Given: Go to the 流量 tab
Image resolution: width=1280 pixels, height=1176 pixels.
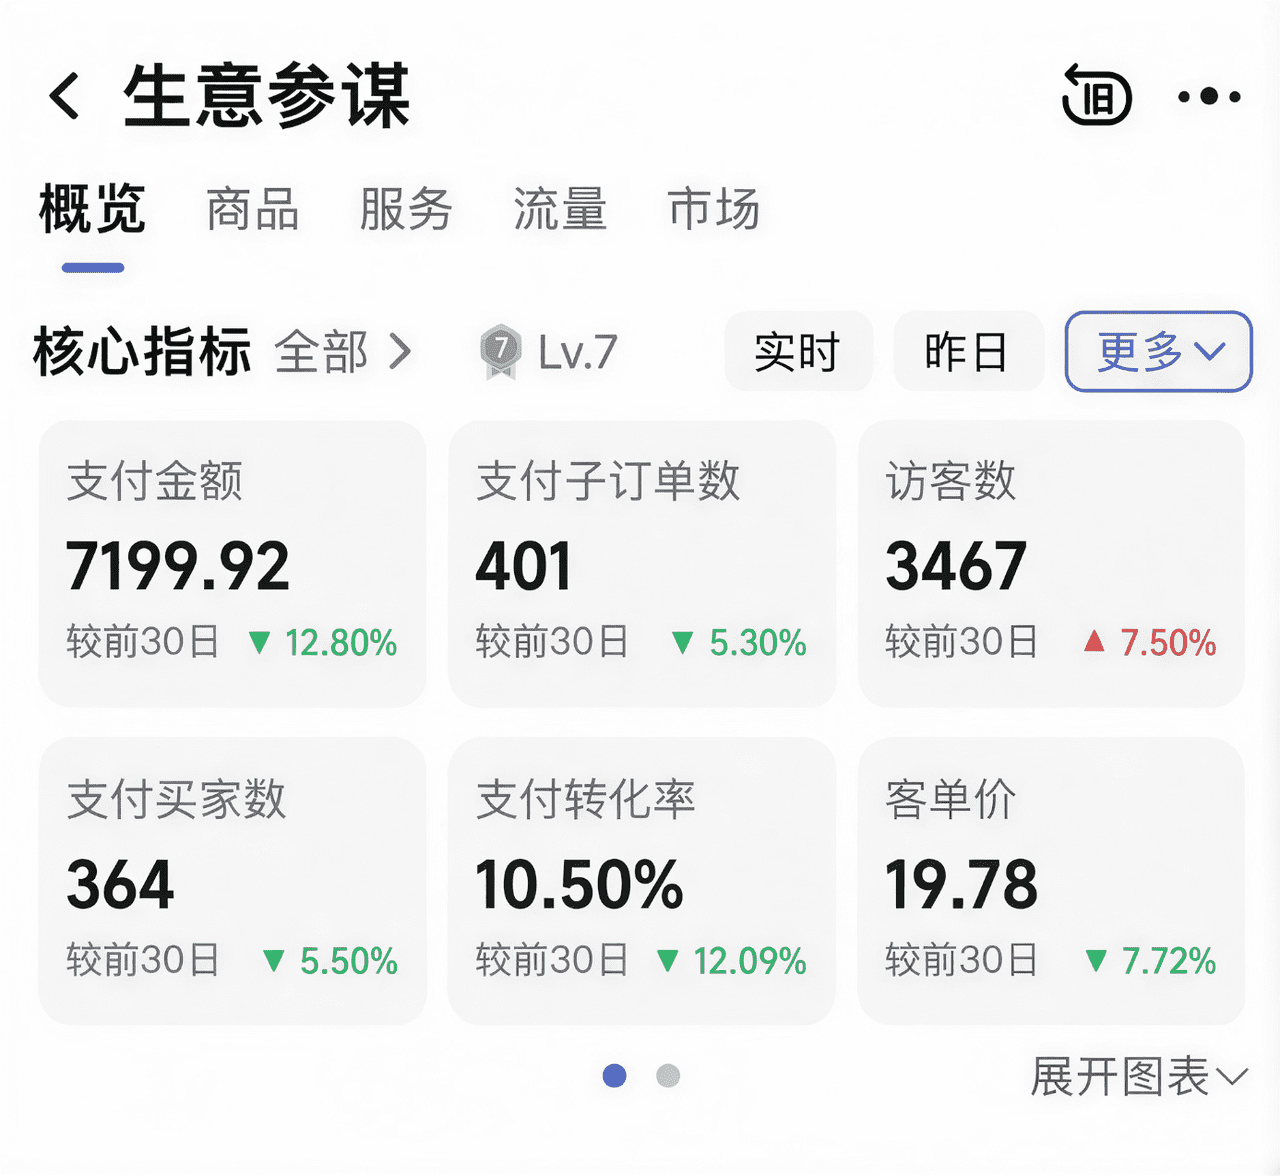Looking at the screenshot, I should pos(560,210).
